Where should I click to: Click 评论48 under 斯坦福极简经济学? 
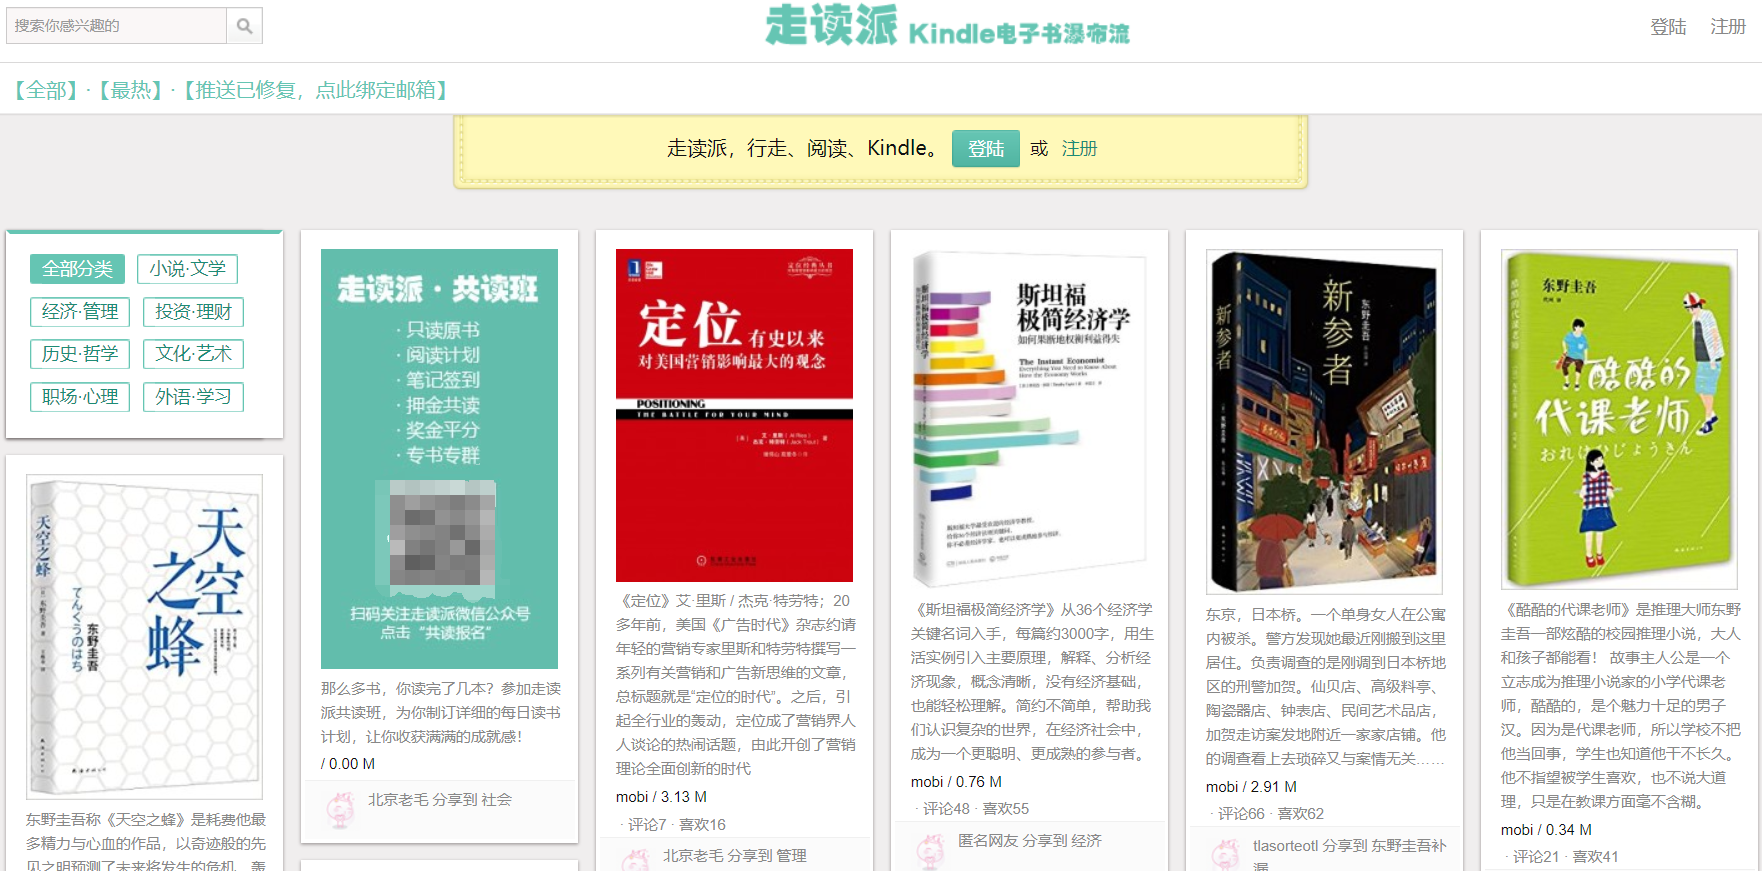(946, 808)
